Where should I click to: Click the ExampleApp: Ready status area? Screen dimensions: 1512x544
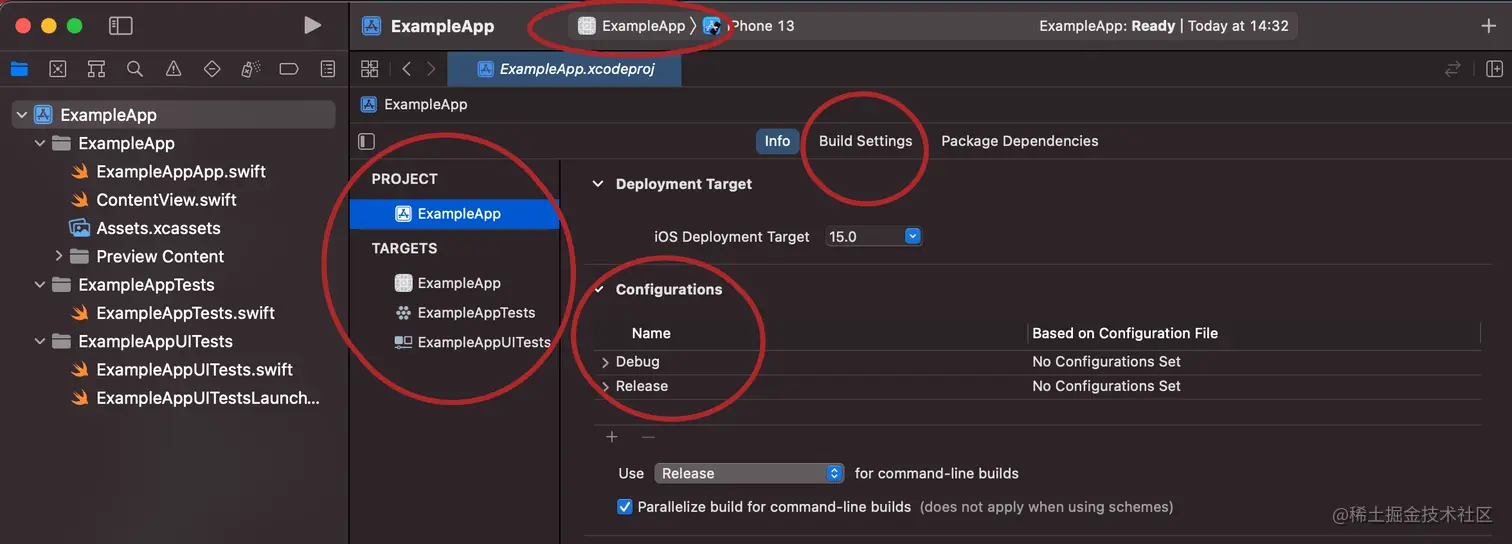point(1164,26)
